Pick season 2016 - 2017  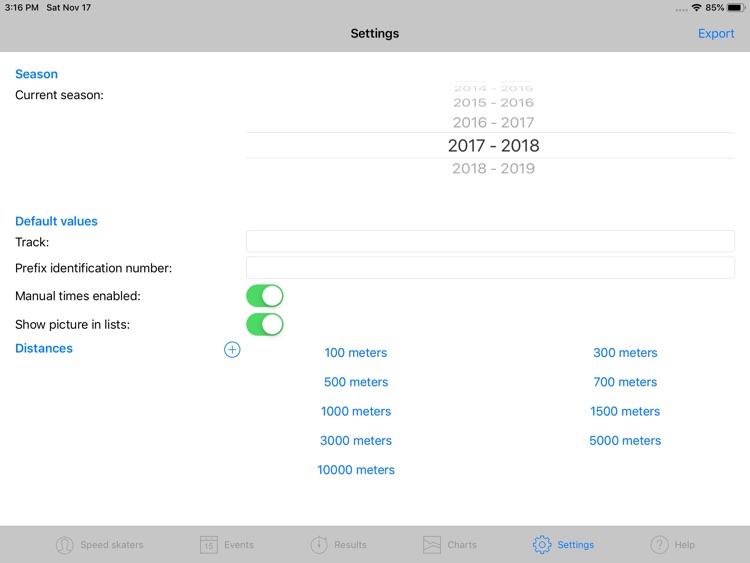(493, 123)
